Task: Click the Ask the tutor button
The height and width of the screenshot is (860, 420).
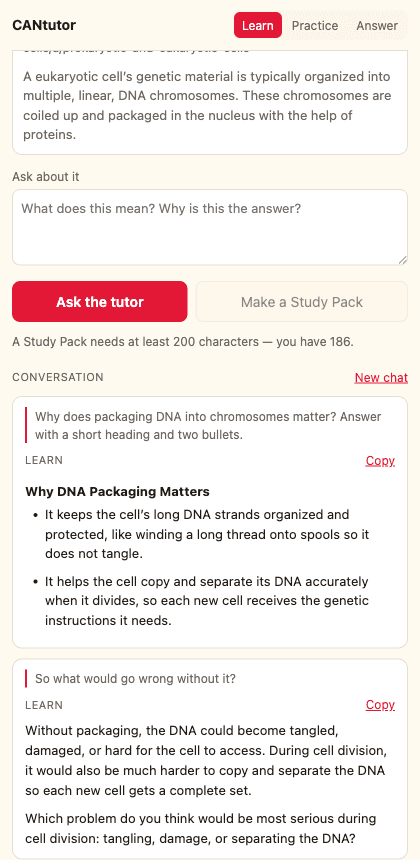Action: tap(100, 302)
